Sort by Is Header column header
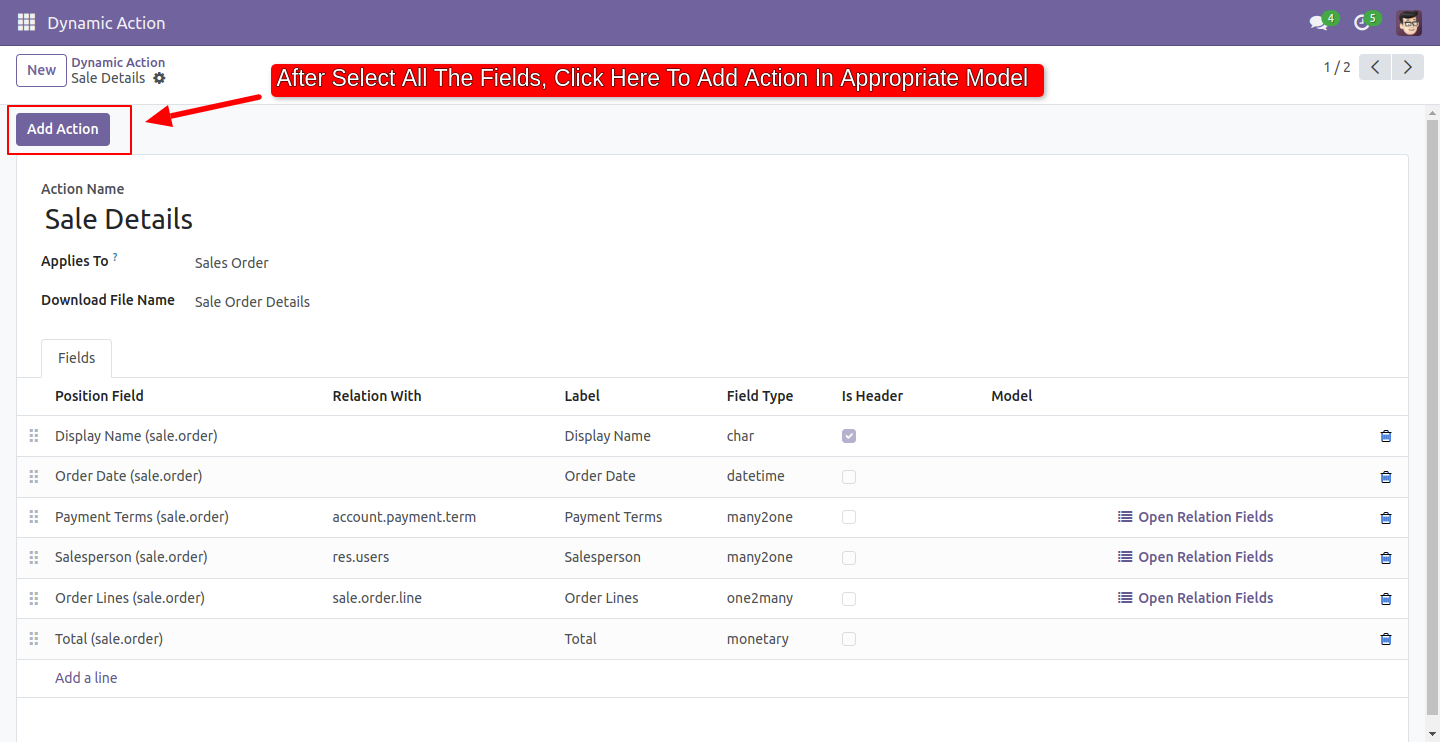This screenshot has height=742, width=1440. pos(872,396)
